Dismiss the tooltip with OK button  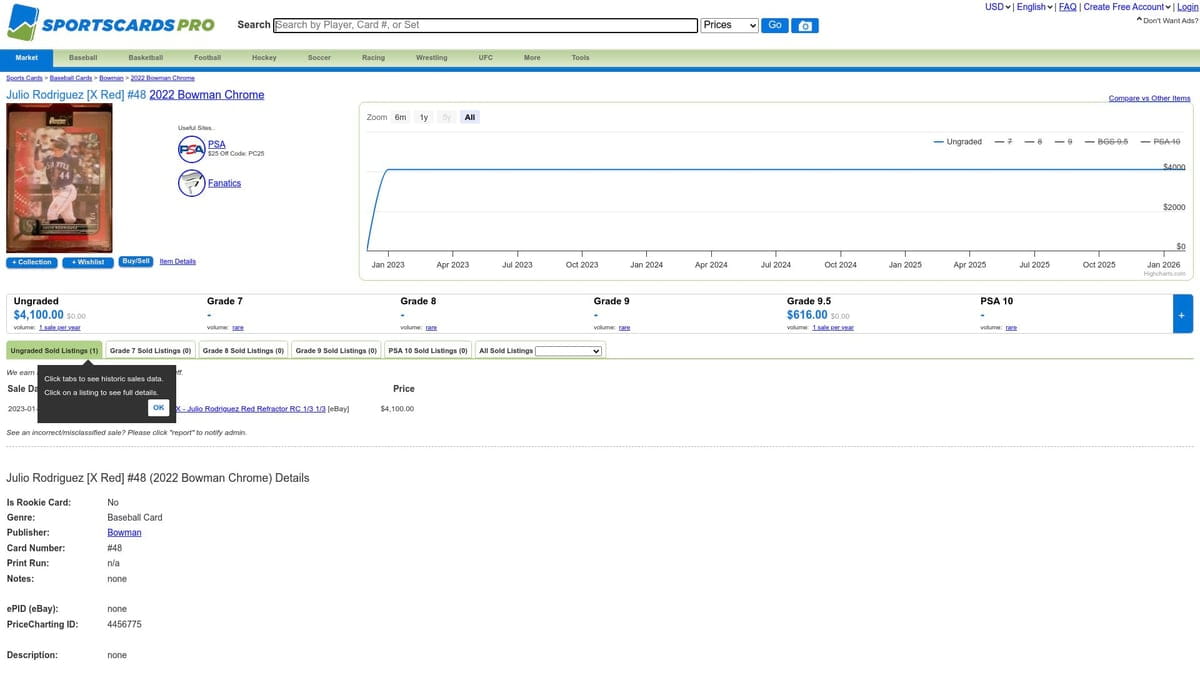click(158, 407)
